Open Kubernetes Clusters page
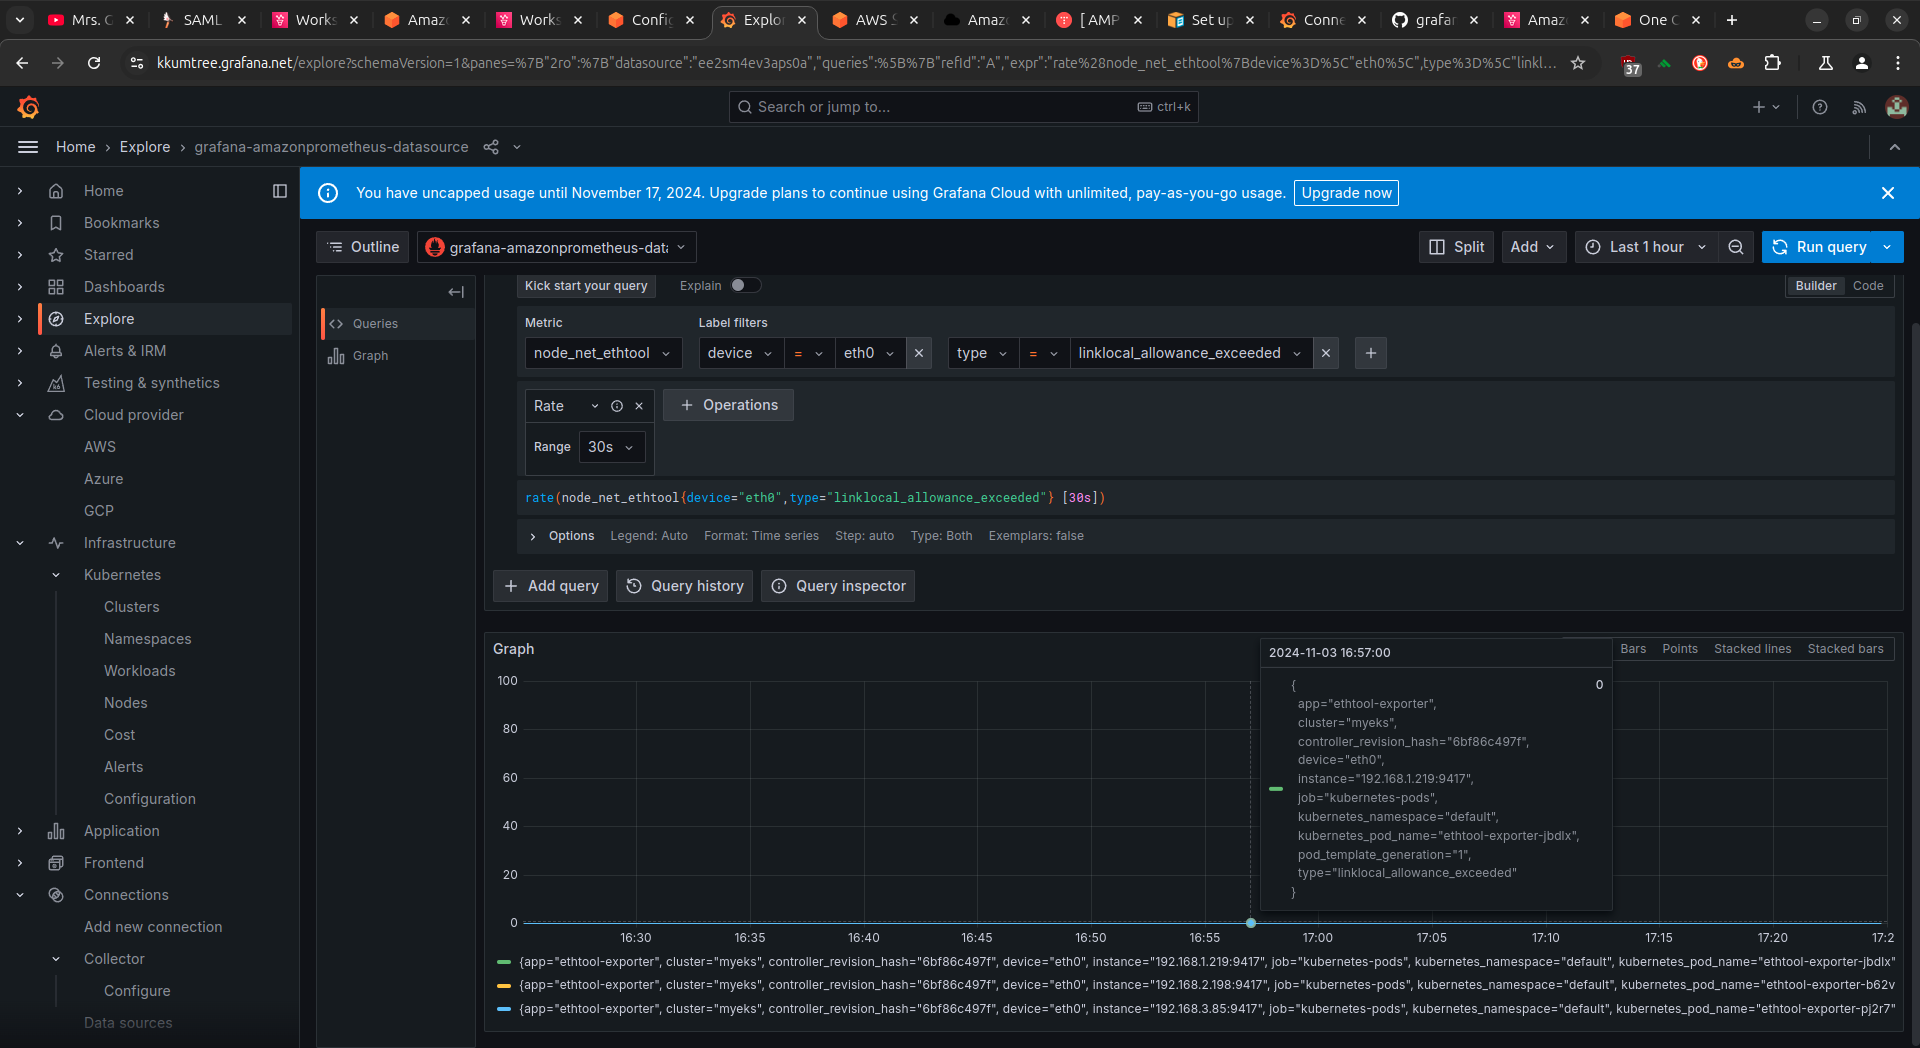Image resolution: width=1920 pixels, height=1048 pixels. 132,607
